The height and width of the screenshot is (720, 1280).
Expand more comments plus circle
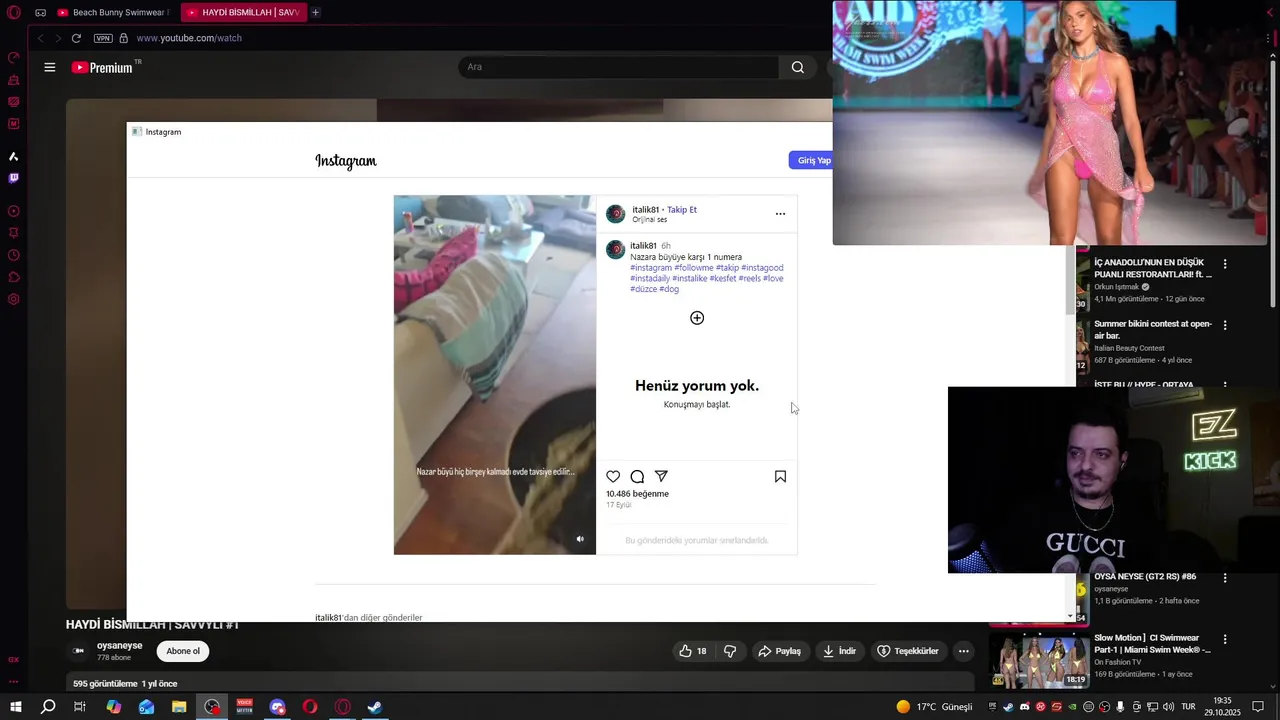(697, 318)
